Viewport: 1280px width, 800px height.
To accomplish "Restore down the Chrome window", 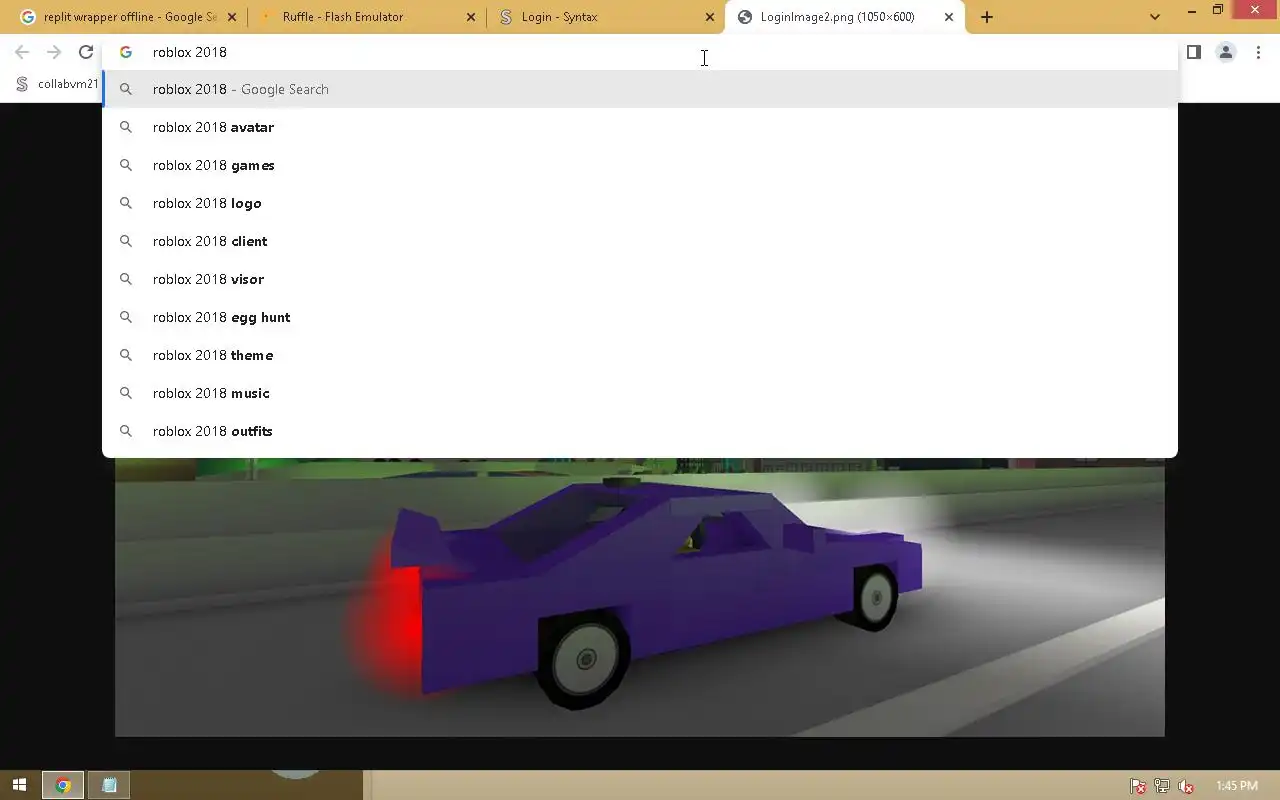I will coord(1218,10).
